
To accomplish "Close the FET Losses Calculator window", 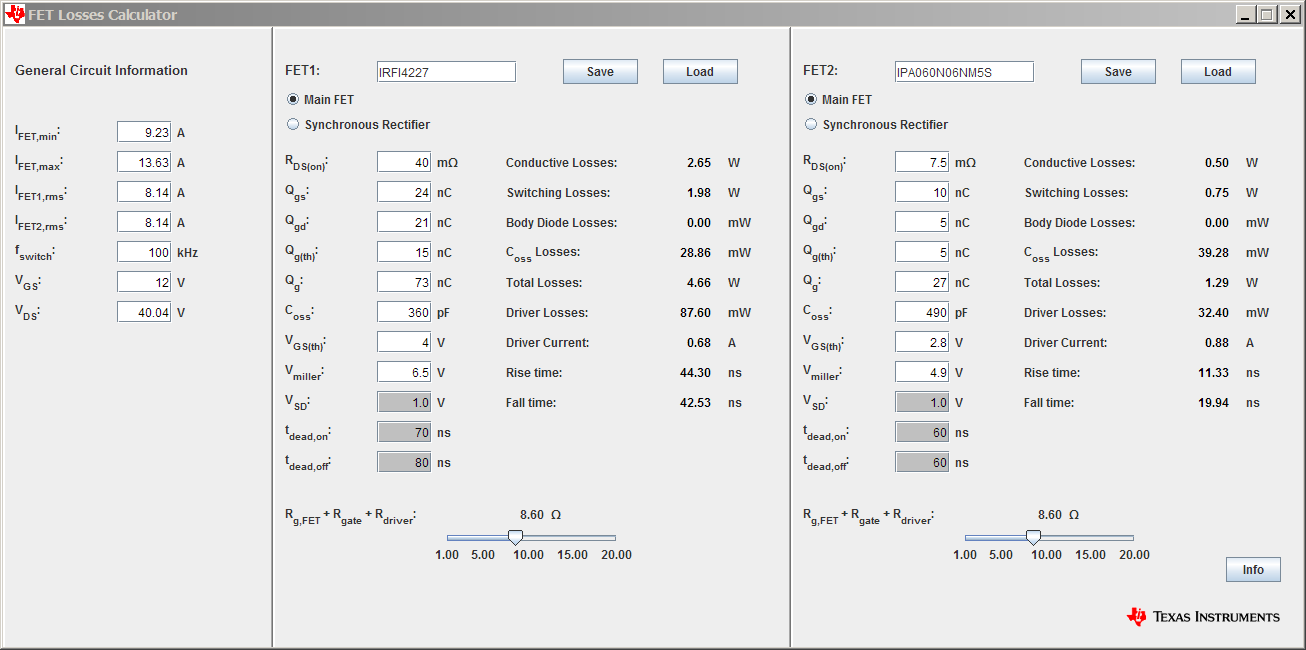I will [1289, 14].
